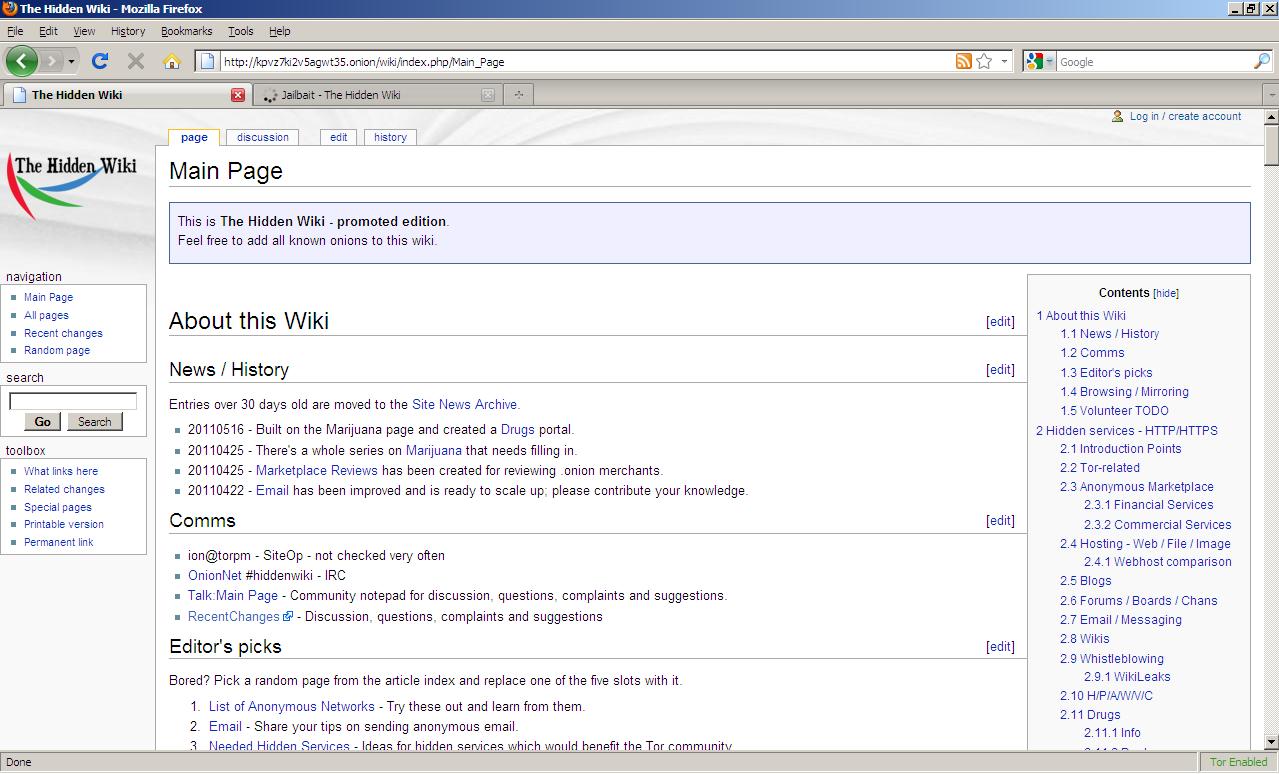
Task: Click the user icon next to Log in
Action: coord(1117,116)
